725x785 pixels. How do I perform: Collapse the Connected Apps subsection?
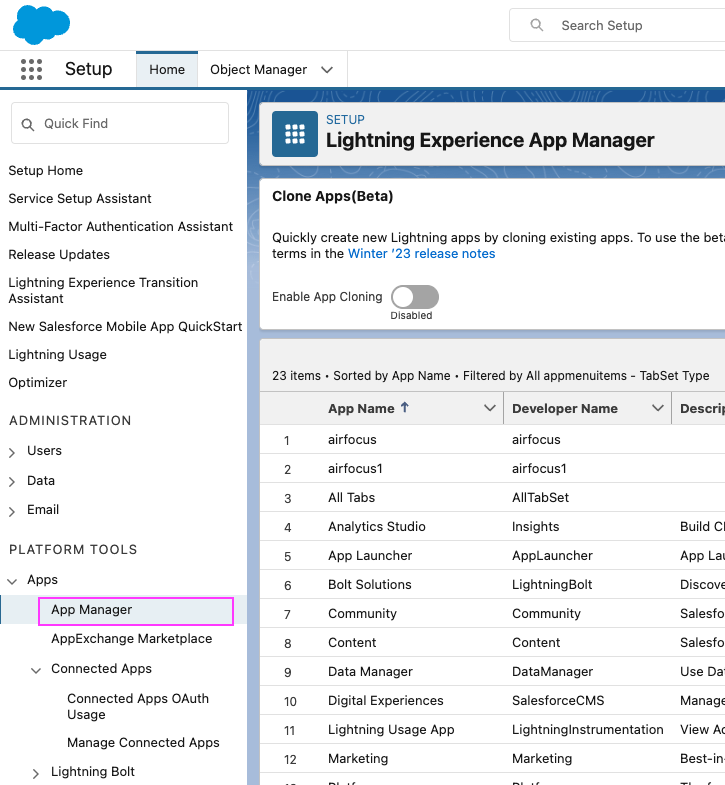coord(36,670)
